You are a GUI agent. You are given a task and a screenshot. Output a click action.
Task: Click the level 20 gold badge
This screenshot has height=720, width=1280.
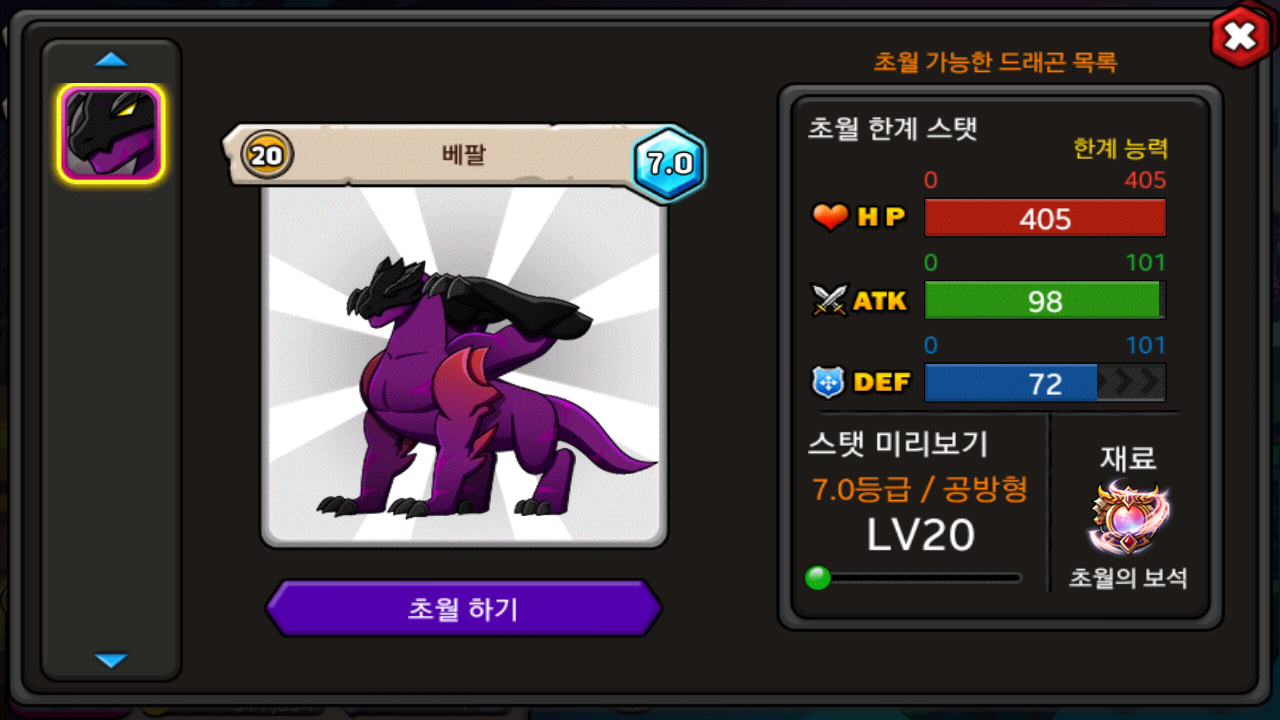(x=268, y=155)
